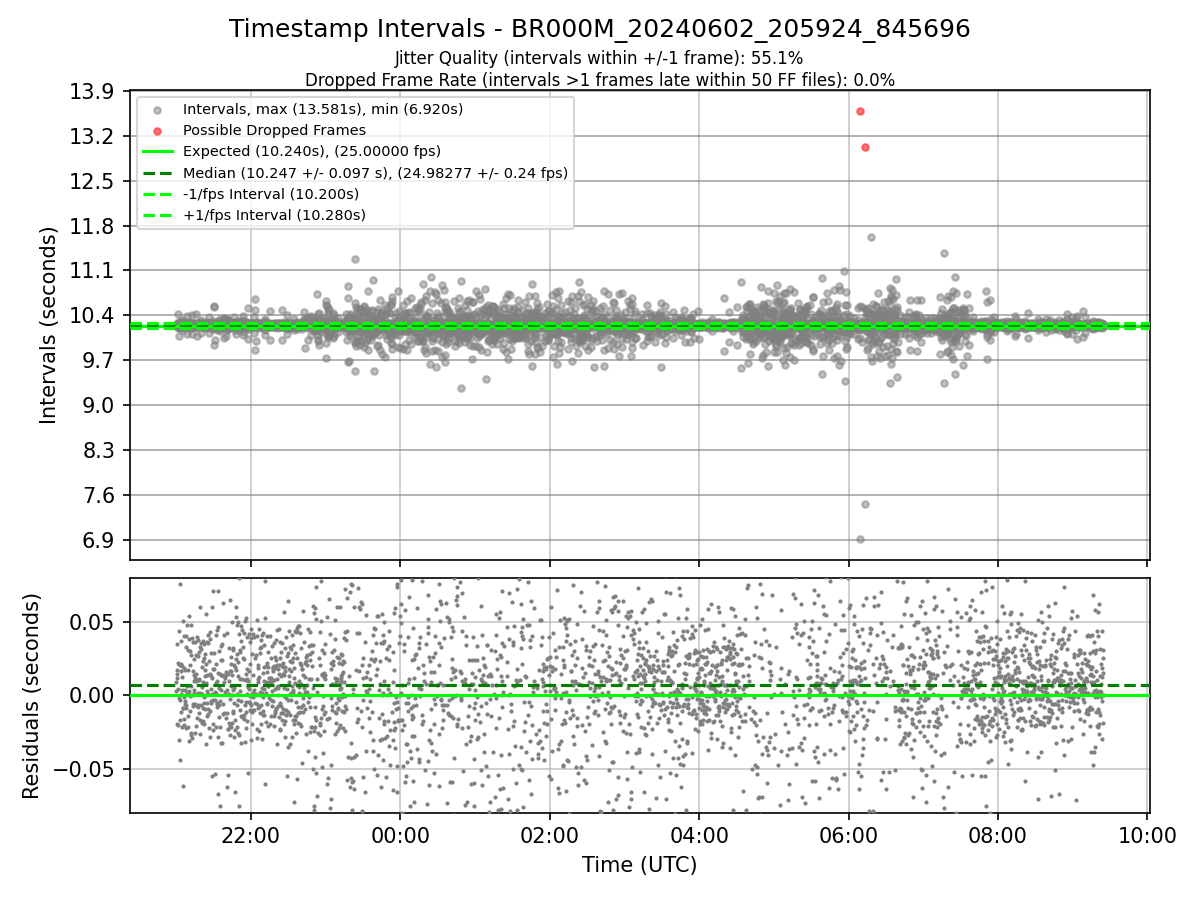Click the lower red dropped-frame point near 13.0s
The image size is (1200, 900).
point(865,147)
